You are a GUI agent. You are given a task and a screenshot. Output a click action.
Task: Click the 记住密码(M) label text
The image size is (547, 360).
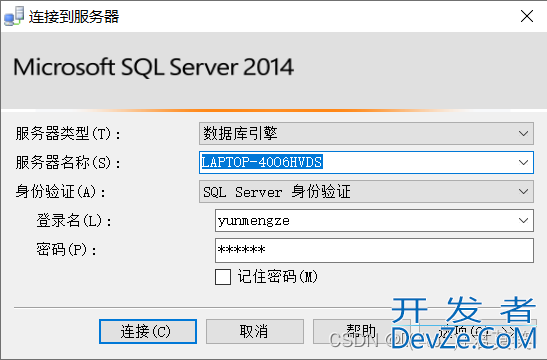278,277
